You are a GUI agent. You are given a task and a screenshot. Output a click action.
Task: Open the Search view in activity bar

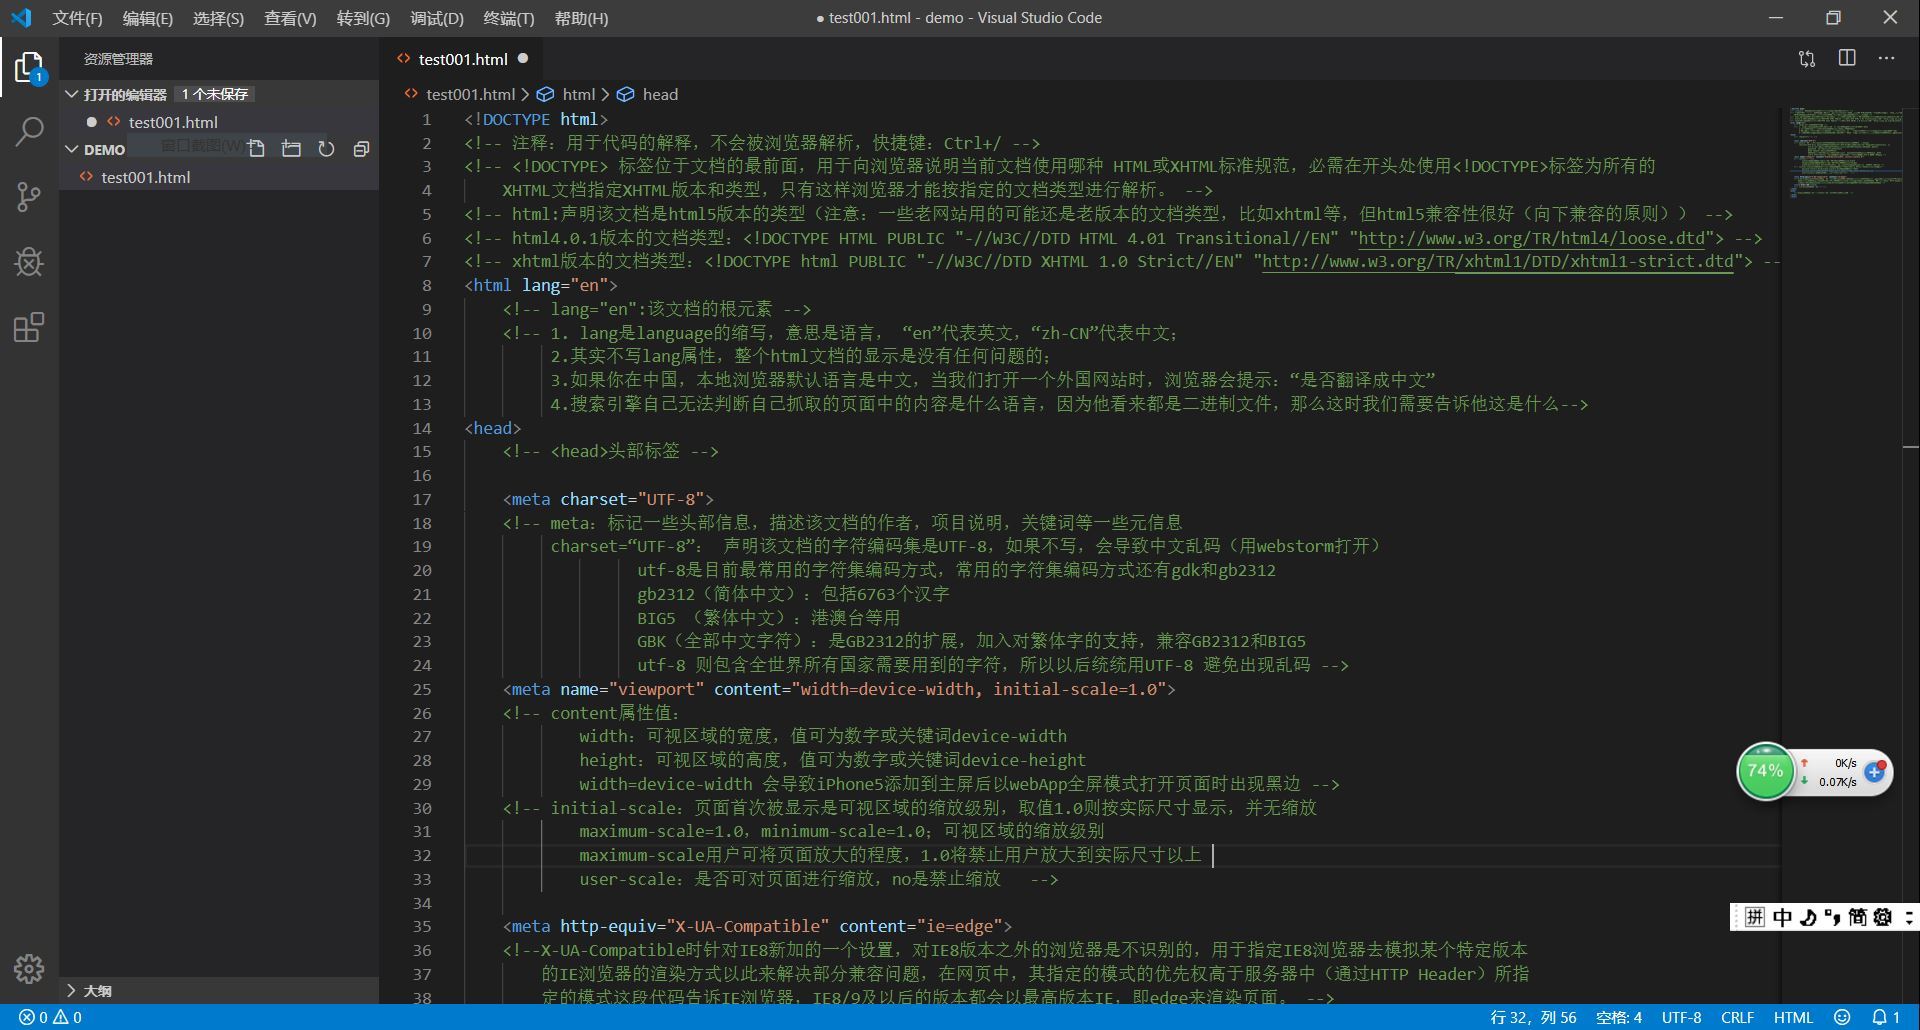pyautogui.click(x=29, y=131)
